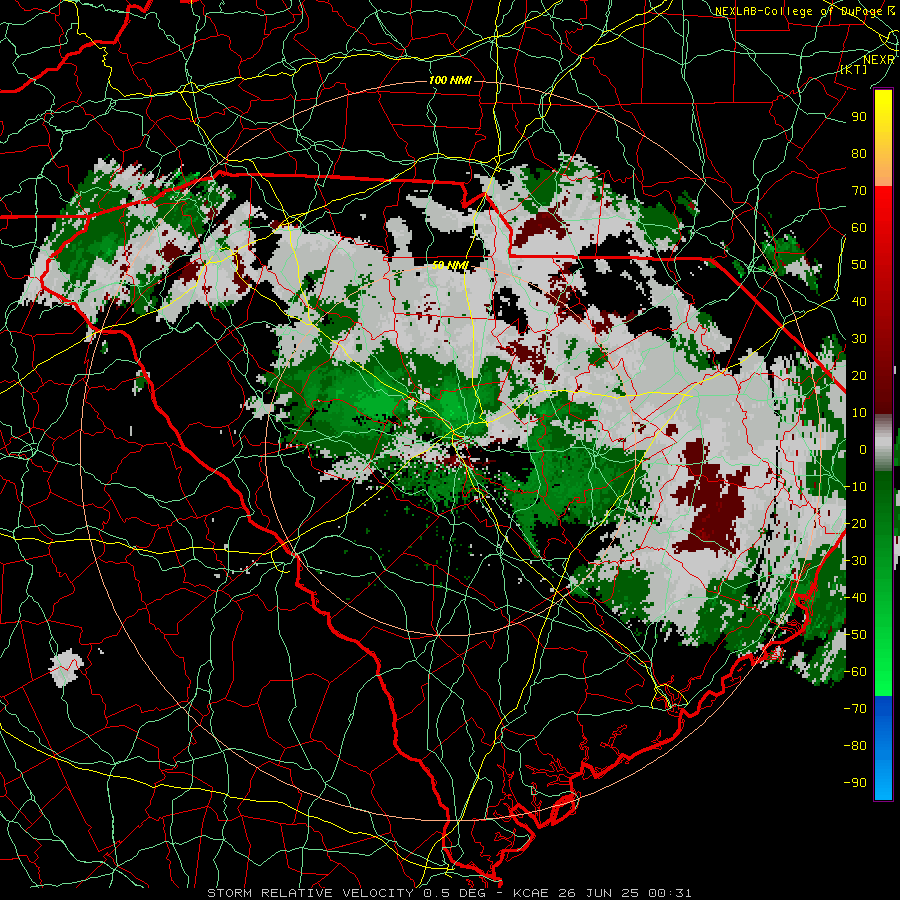Click the 100 NMI range ring label
The image size is (900, 900).
(x=450, y=80)
